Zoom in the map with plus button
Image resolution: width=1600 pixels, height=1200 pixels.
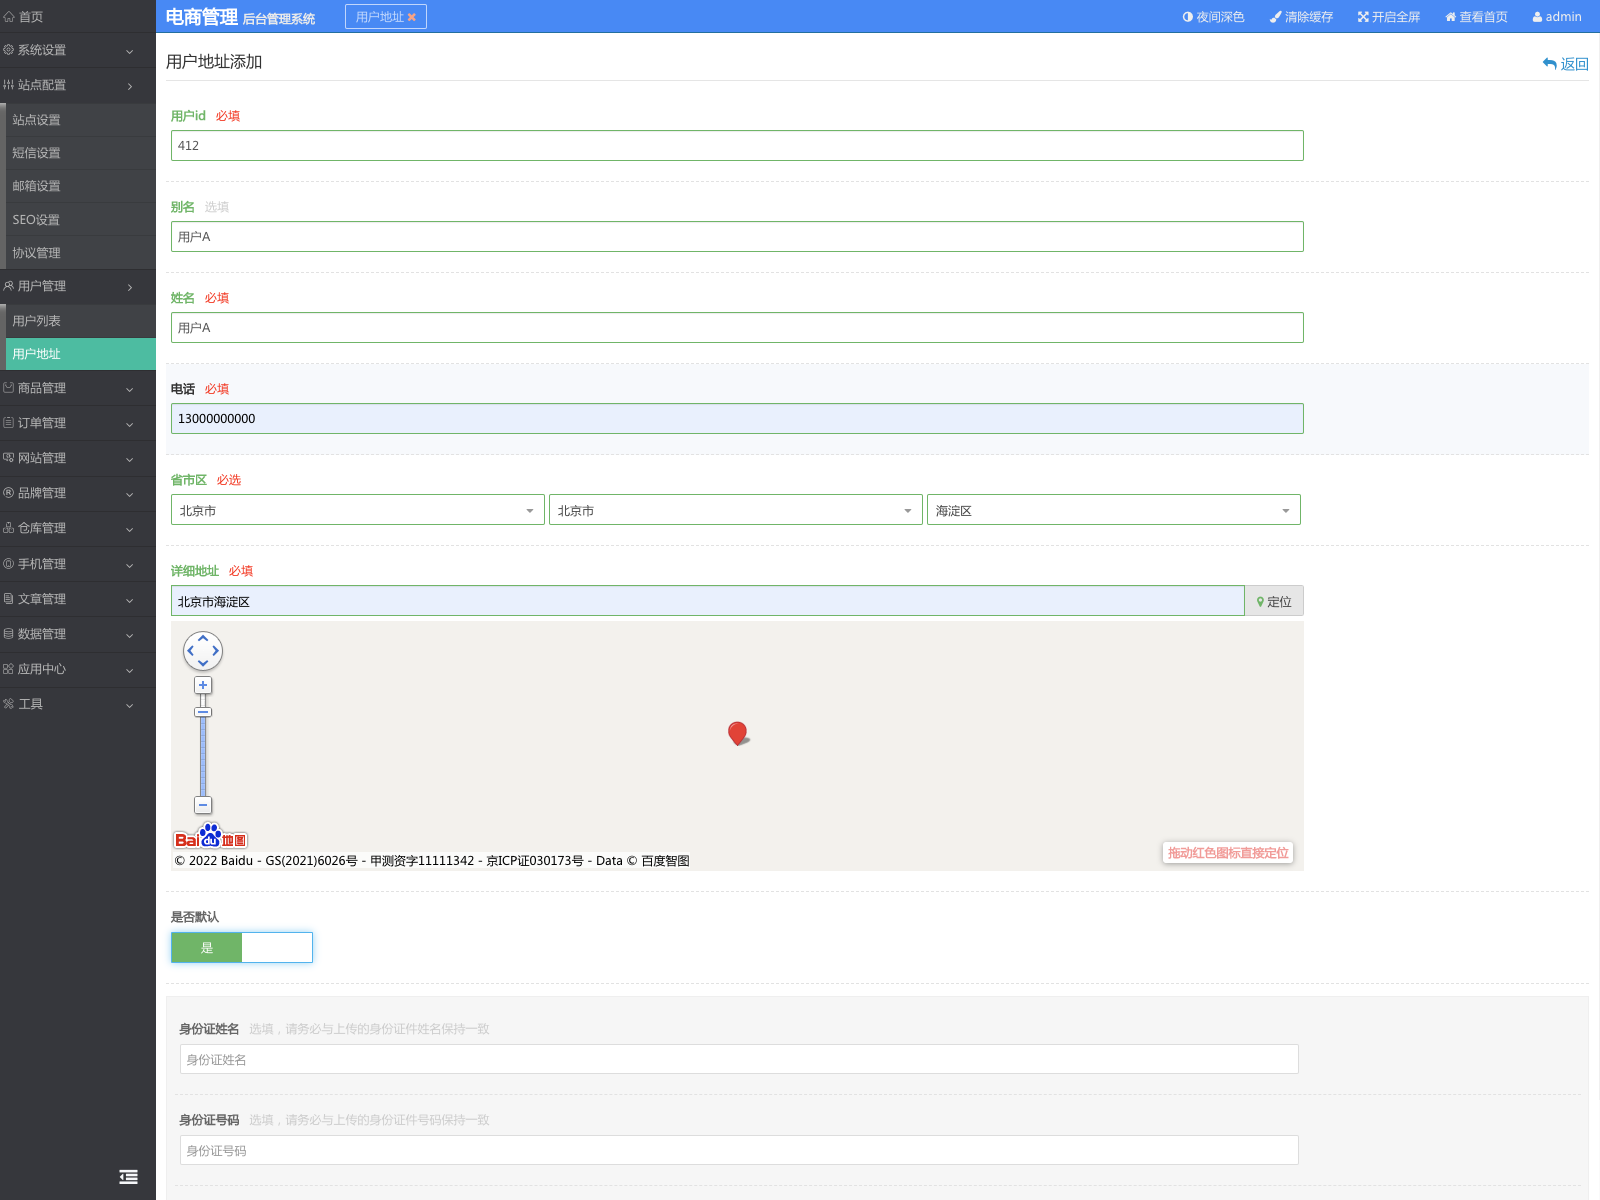click(x=203, y=685)
